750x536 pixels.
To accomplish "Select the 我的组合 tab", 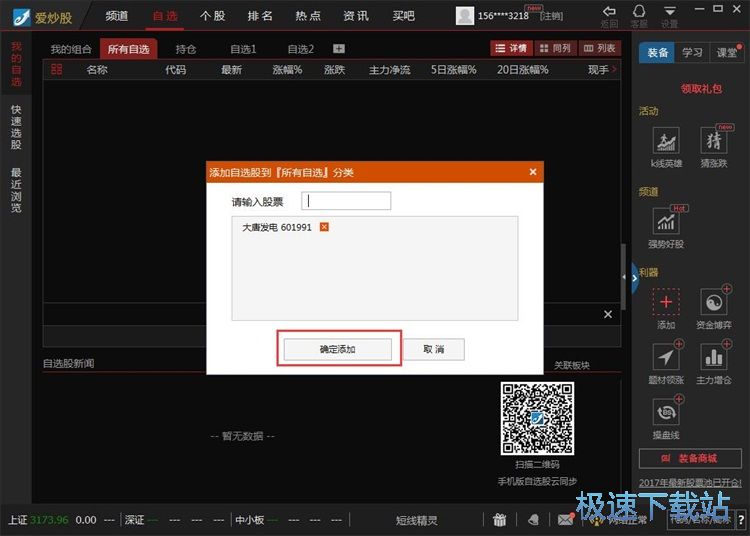I will click(x=71, y=49).
